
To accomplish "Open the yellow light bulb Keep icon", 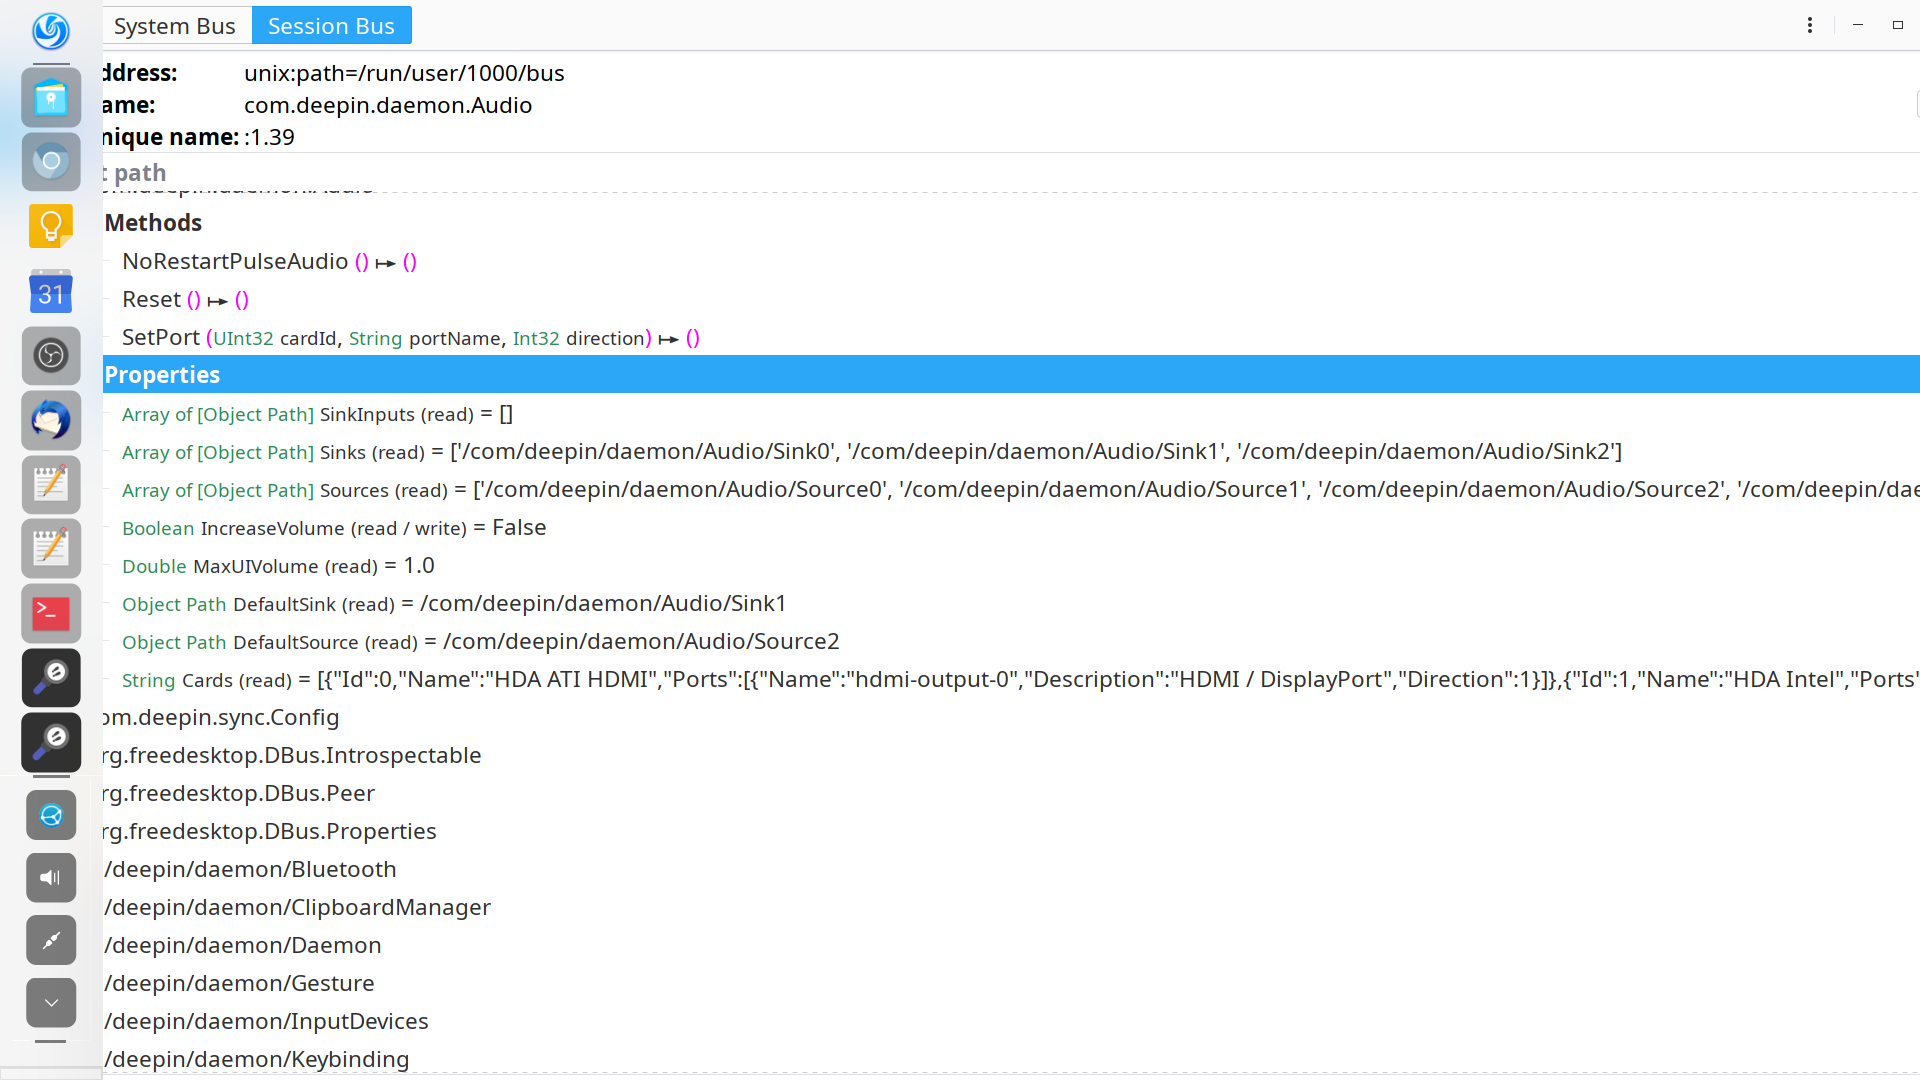I will point(51,226).
